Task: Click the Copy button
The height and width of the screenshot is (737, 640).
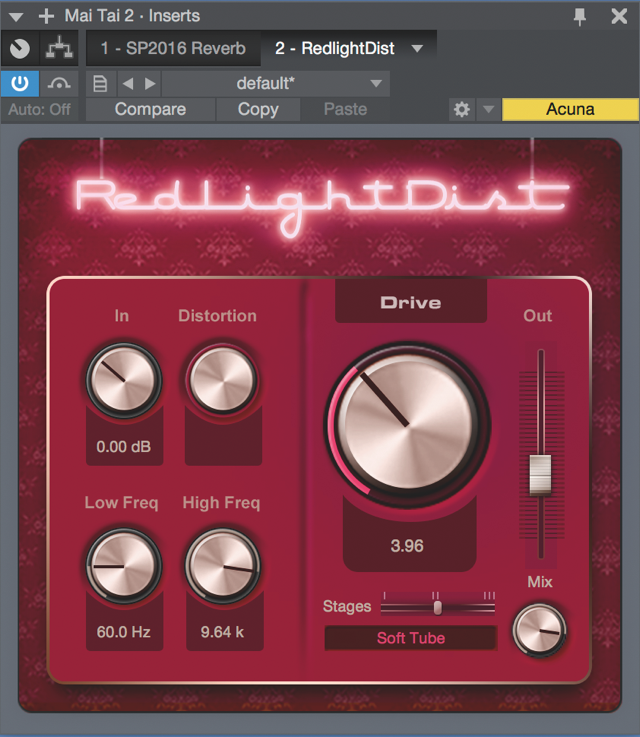Action: click(x=258, y=110)
